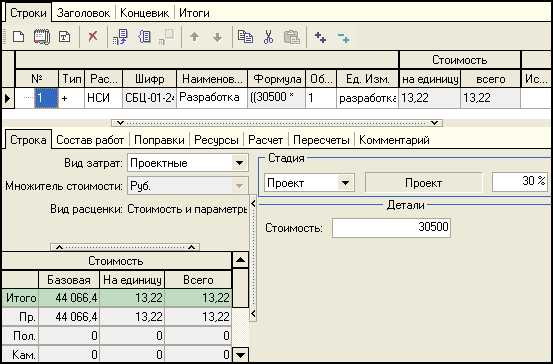Image resolution: width=553 pixels, height=364 pixels.
Task: Click the + type cell in row 1
Action: pyautogui.click(x=72, y=98)
